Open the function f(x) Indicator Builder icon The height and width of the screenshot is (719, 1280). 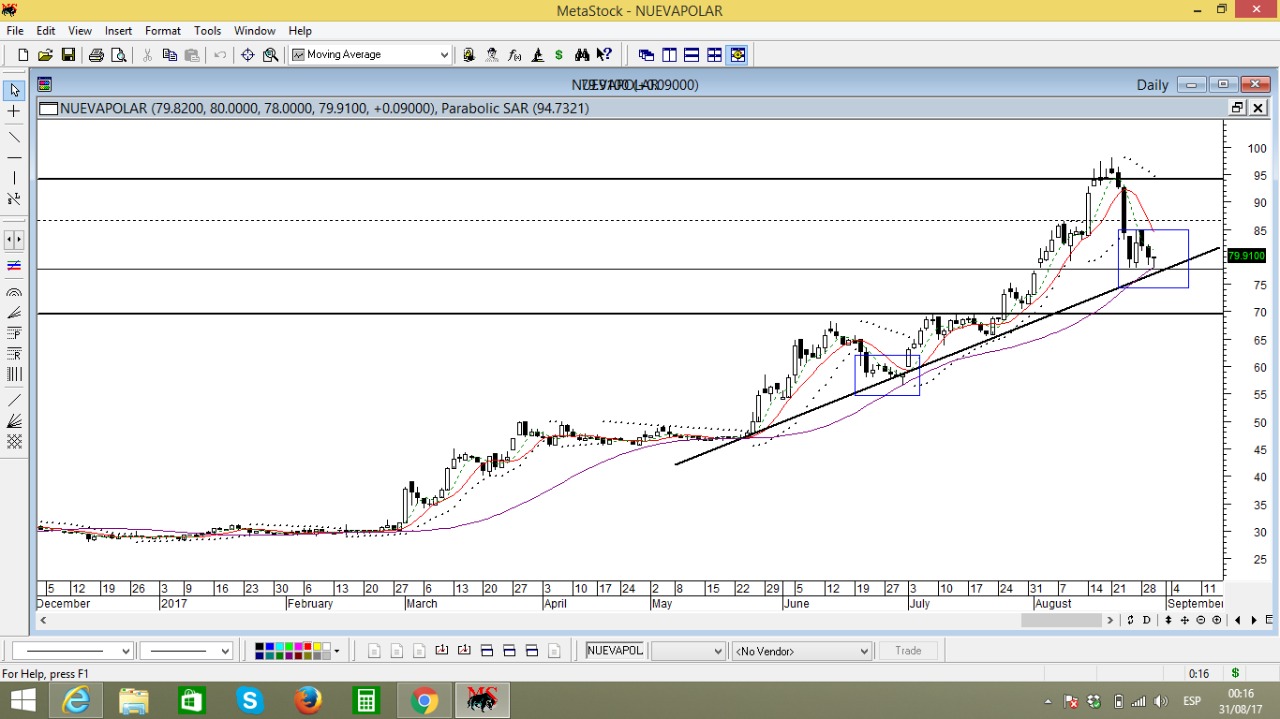point(514,55)
